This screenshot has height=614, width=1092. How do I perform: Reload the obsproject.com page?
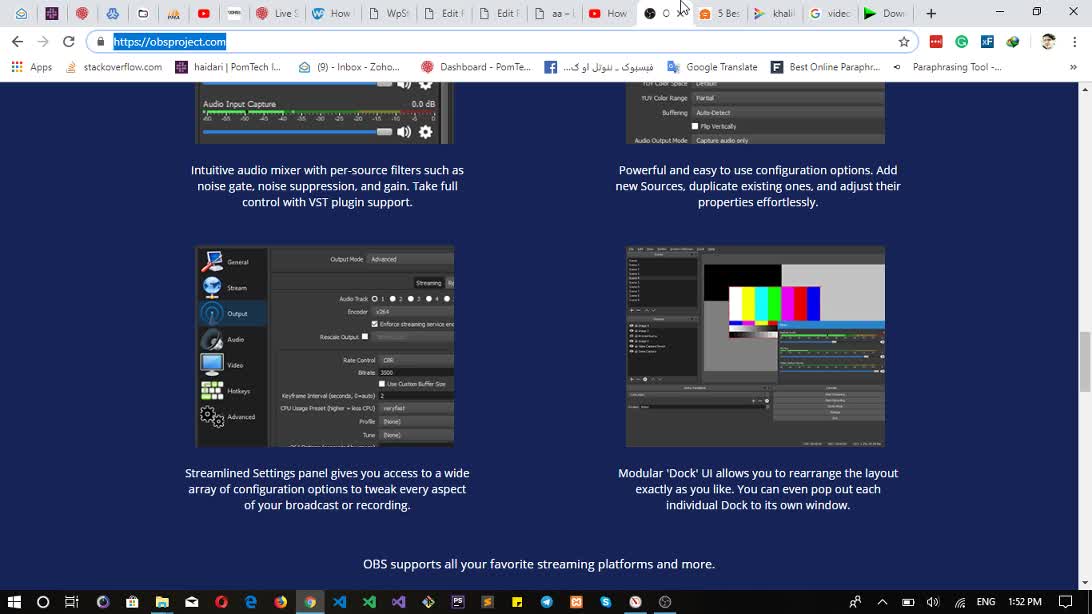[x=69, y=42]
